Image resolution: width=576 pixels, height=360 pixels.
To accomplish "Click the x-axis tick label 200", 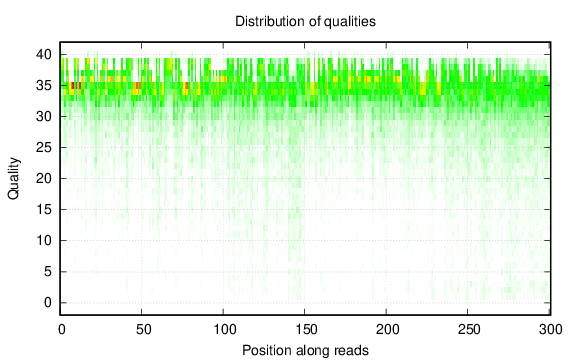I will 388,329.
